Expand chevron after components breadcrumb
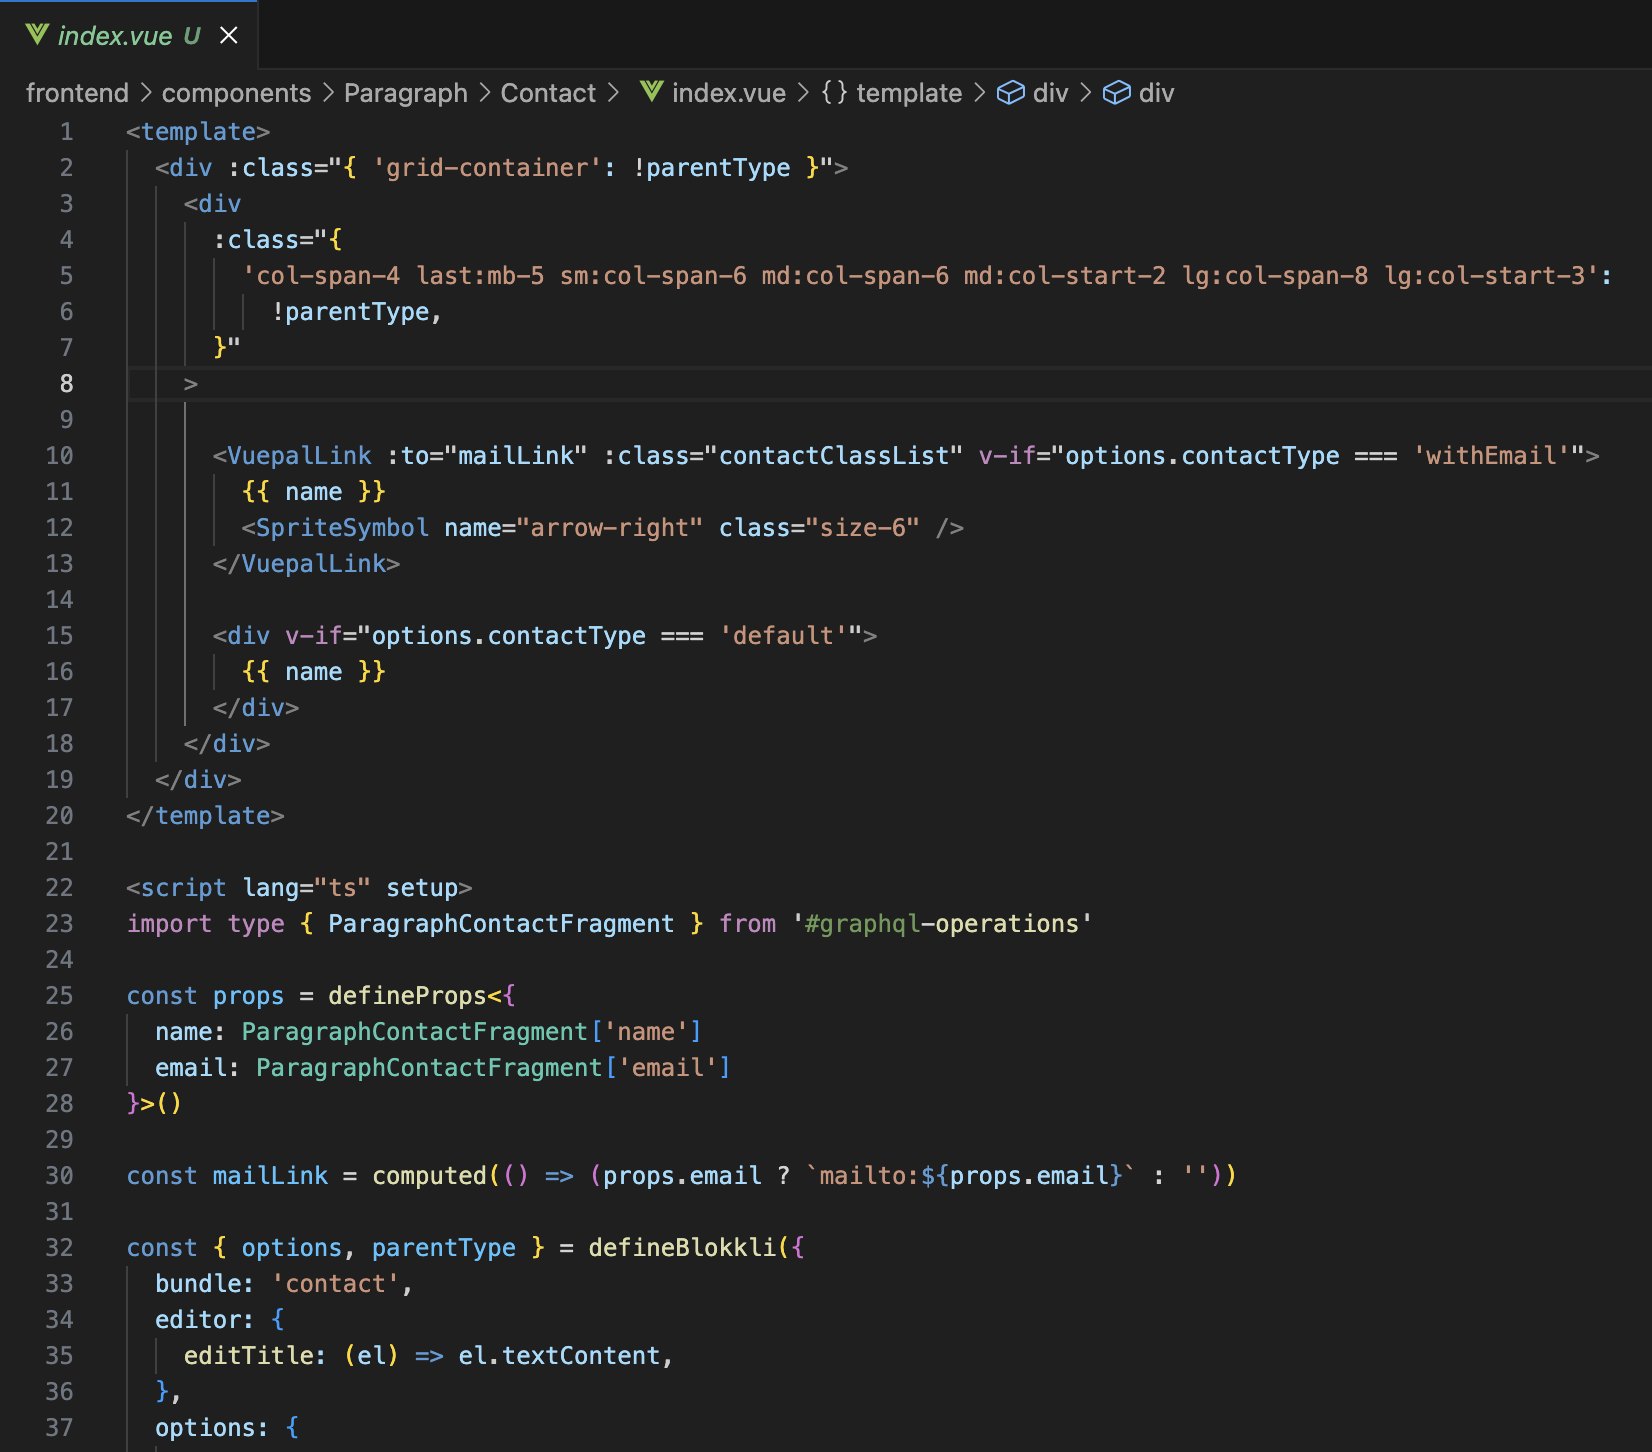Screen dimensions: 1652x1452 328,93
